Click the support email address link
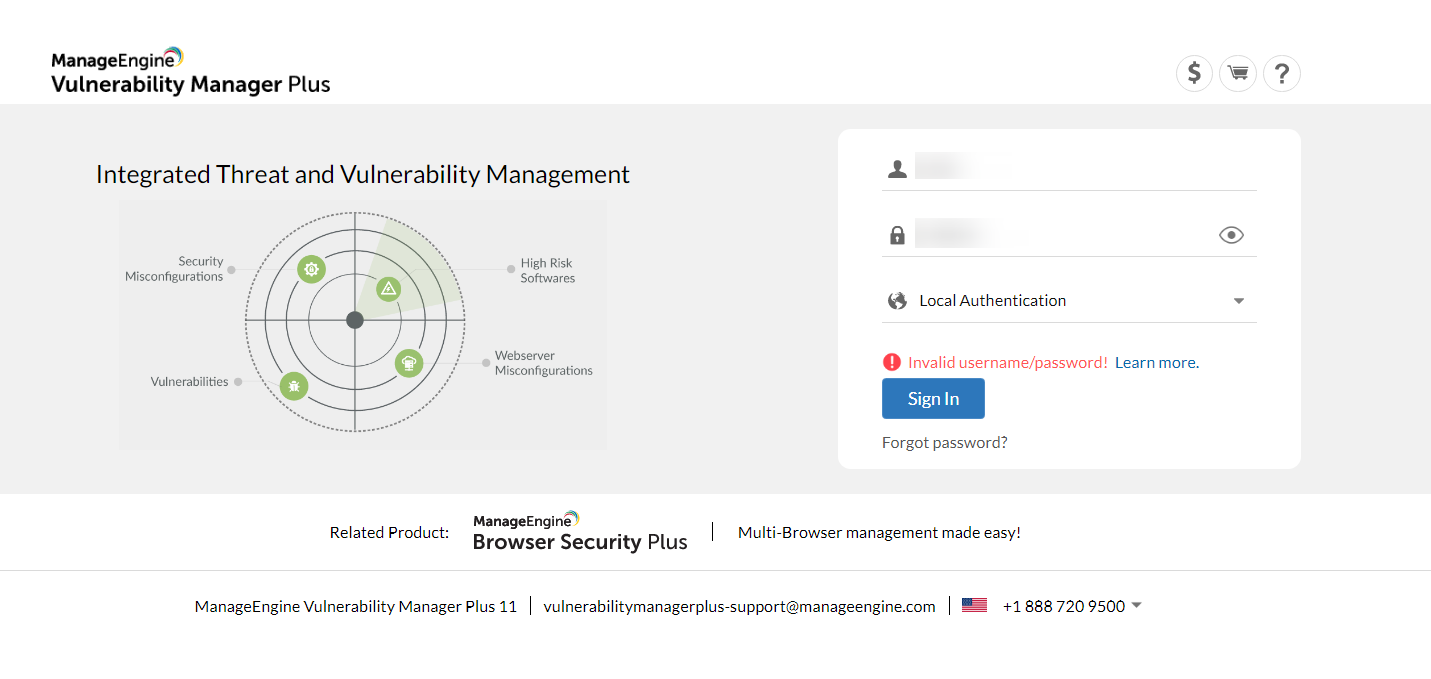Viewport: 1431px width, 679px height. [739, 606]
